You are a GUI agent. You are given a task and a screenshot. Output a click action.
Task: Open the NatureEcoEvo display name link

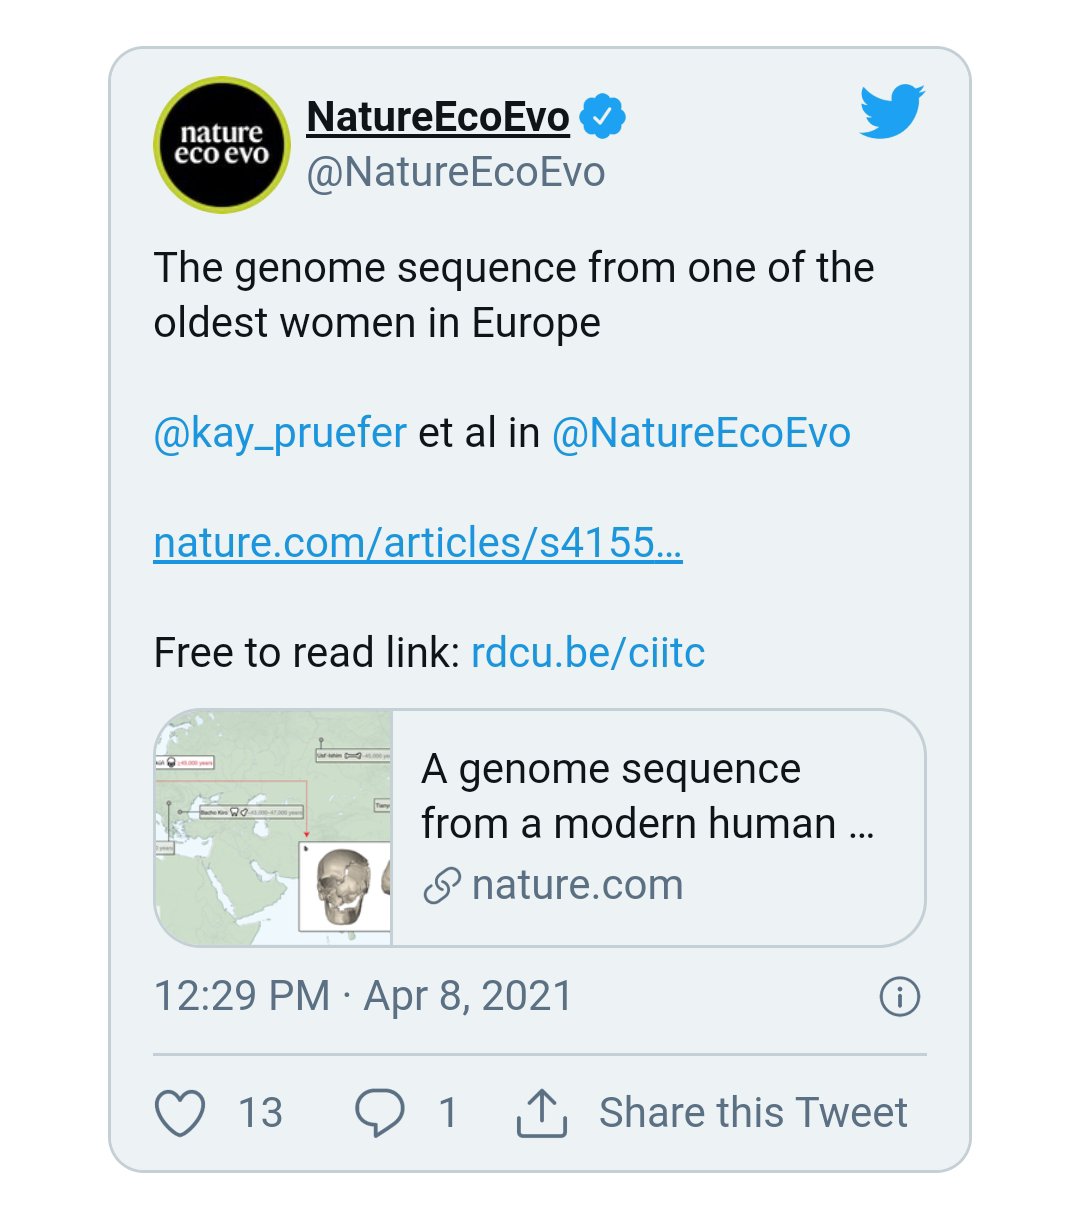tap(437, 117)
